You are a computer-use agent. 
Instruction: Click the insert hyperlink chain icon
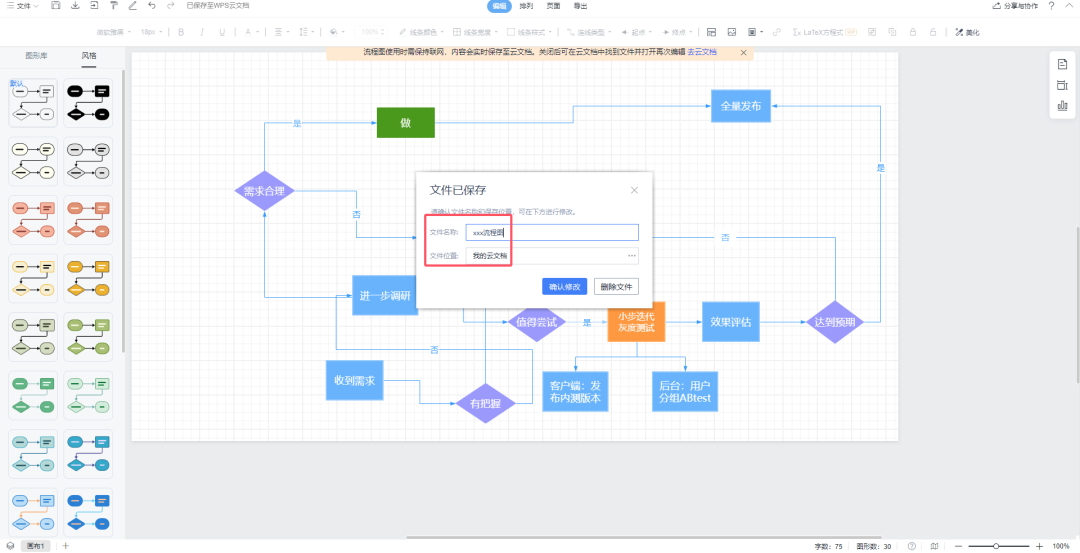[777, 32]
